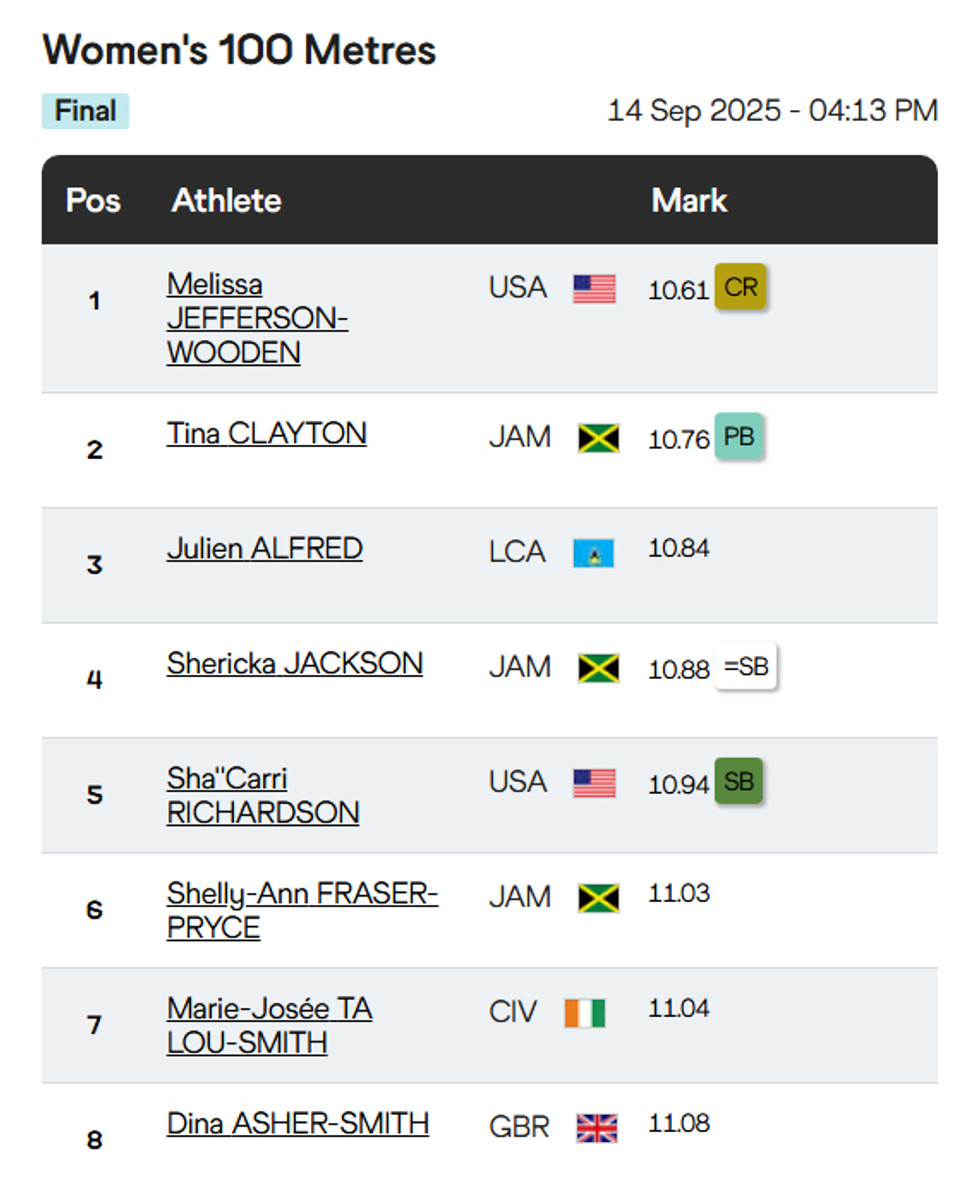Click the Final round label

click(x=85, y=111)
